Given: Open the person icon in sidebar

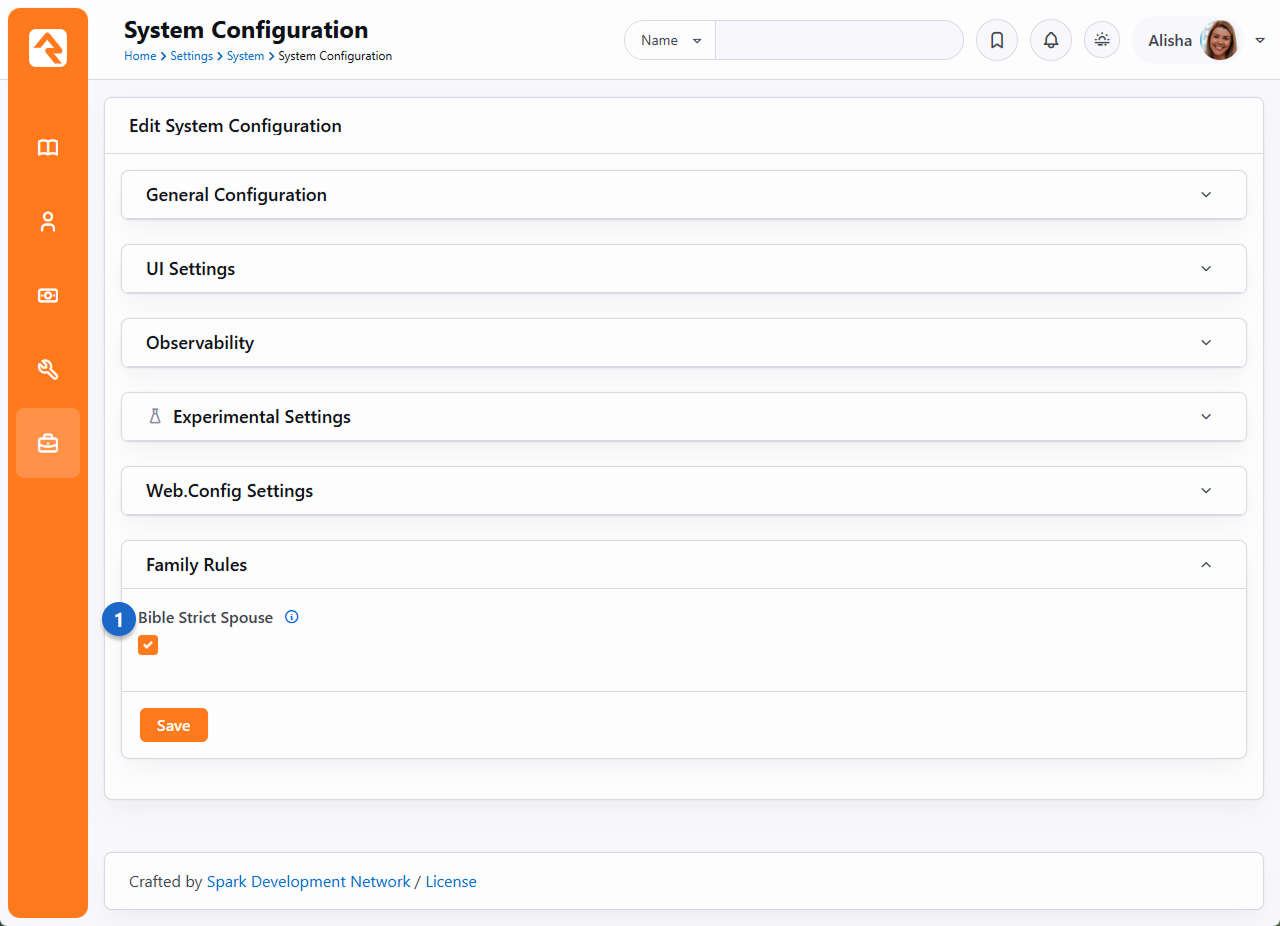Looking at the screenshot, I should pos(48,222).
